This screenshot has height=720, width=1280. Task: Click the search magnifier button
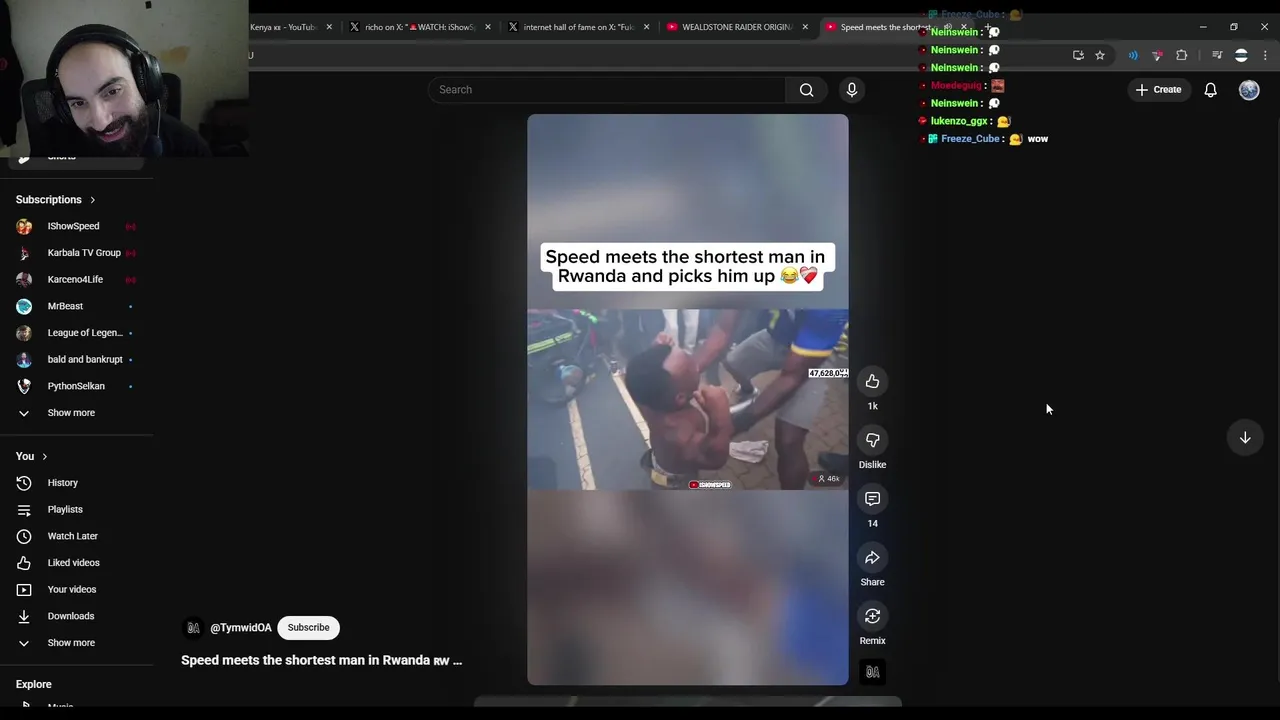point(806,90)
